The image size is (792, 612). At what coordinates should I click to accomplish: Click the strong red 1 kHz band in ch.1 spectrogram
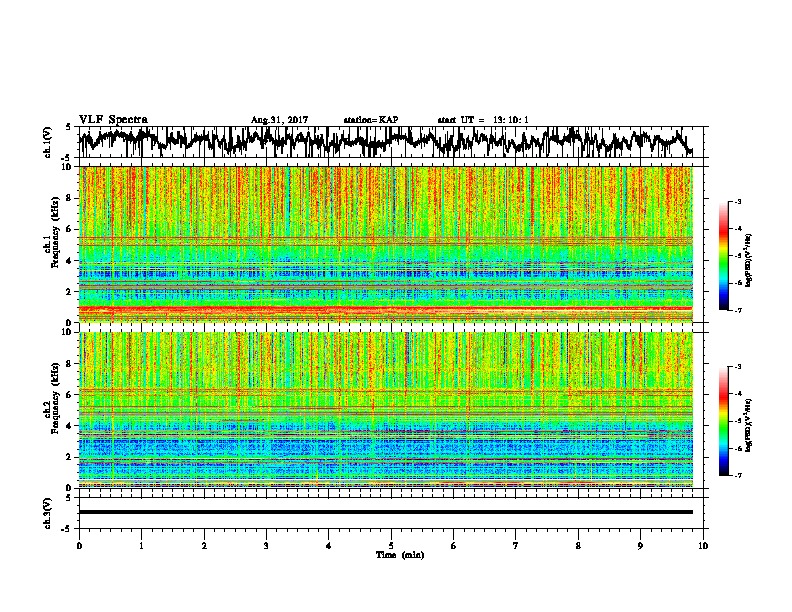[386, 308]
